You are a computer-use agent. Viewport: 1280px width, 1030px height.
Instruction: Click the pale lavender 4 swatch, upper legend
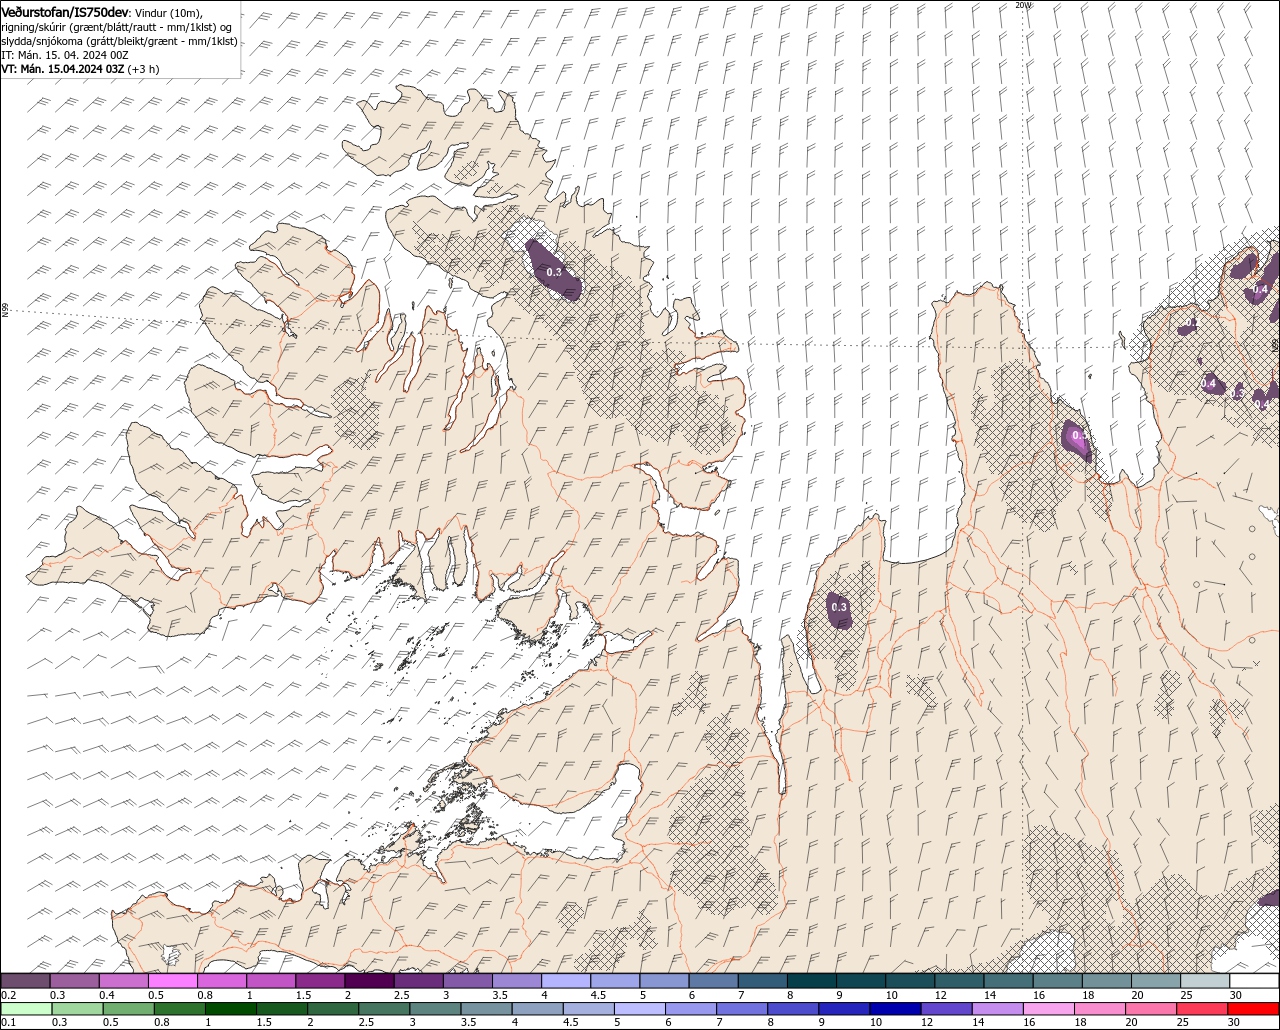(564, 981)
